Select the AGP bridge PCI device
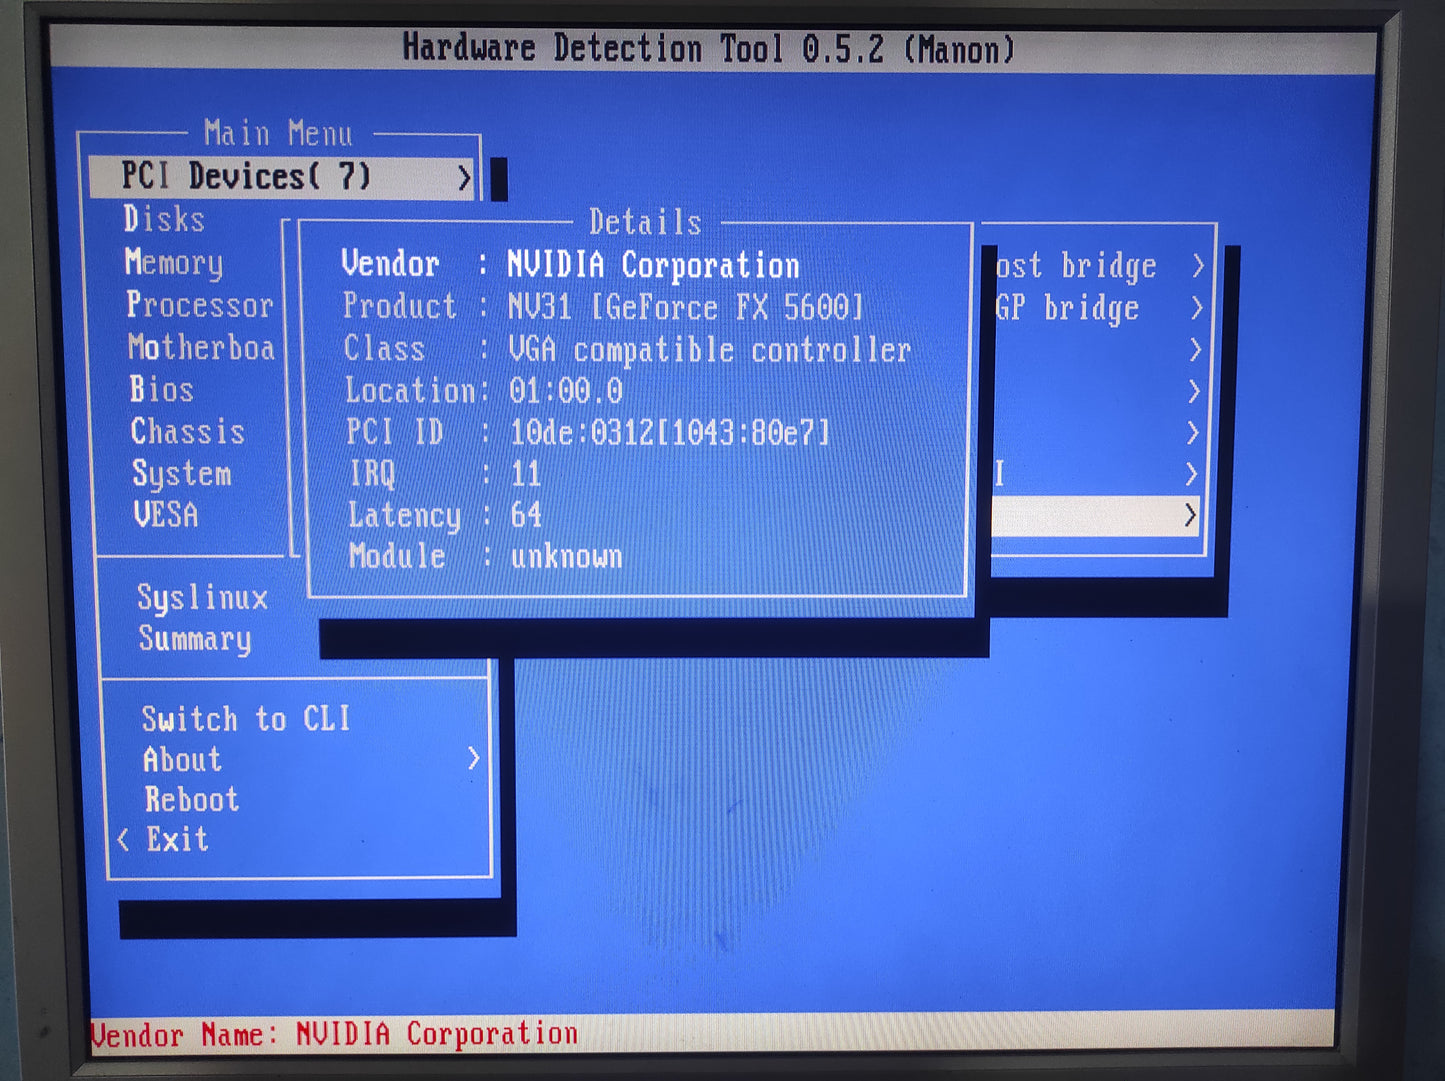1445x1081 pixels. 1068,308
